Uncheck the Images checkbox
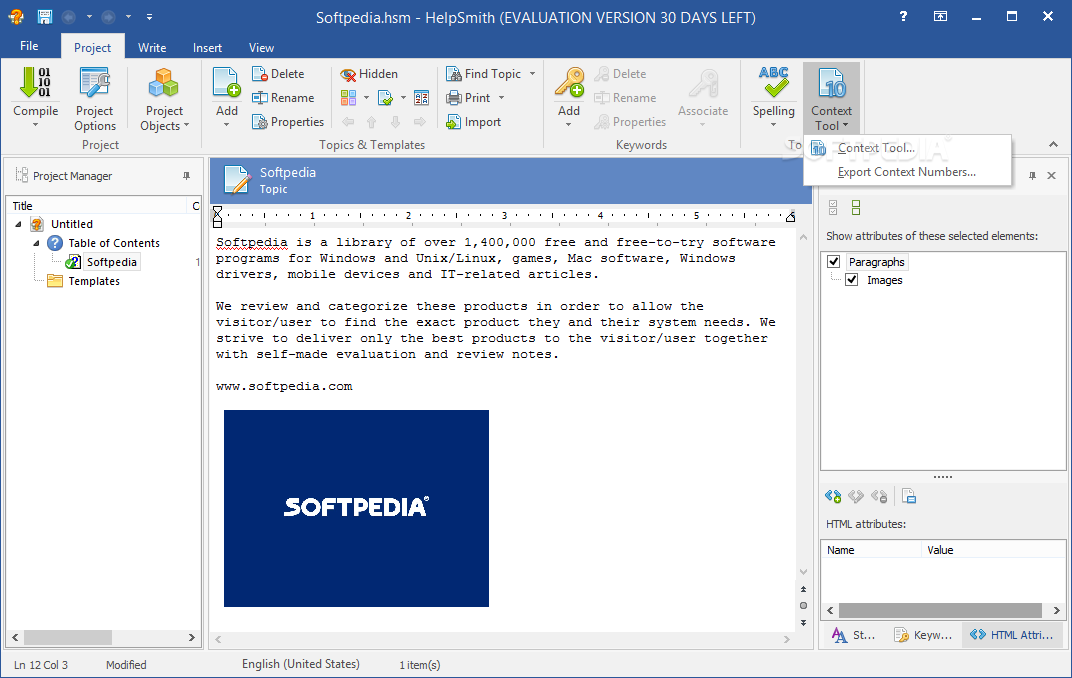Screen dimensions: 1072x678 (852, 280)
